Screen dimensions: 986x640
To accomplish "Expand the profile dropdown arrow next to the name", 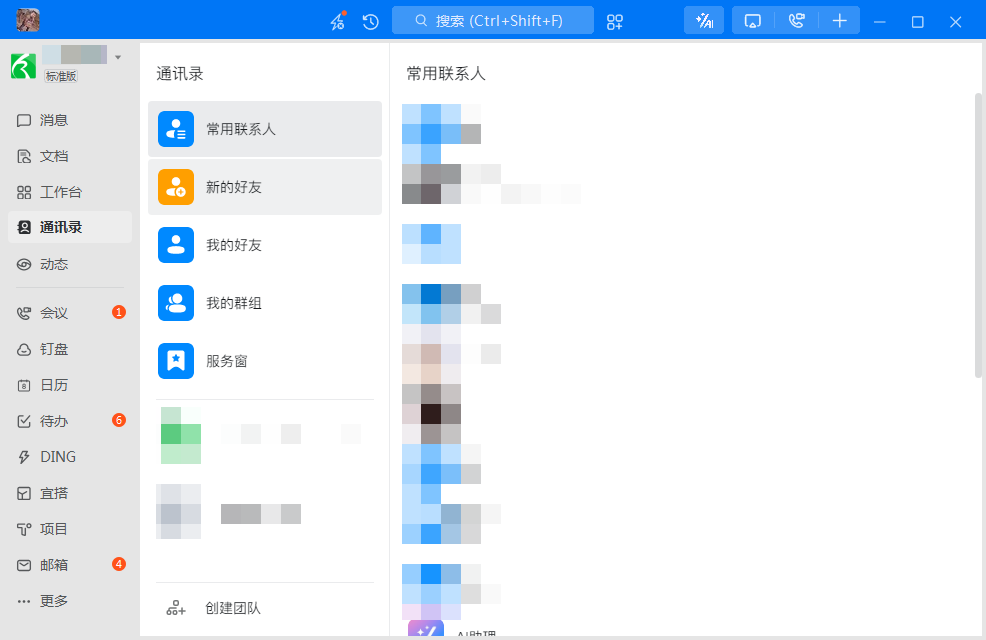I will (x=118, y=57).
